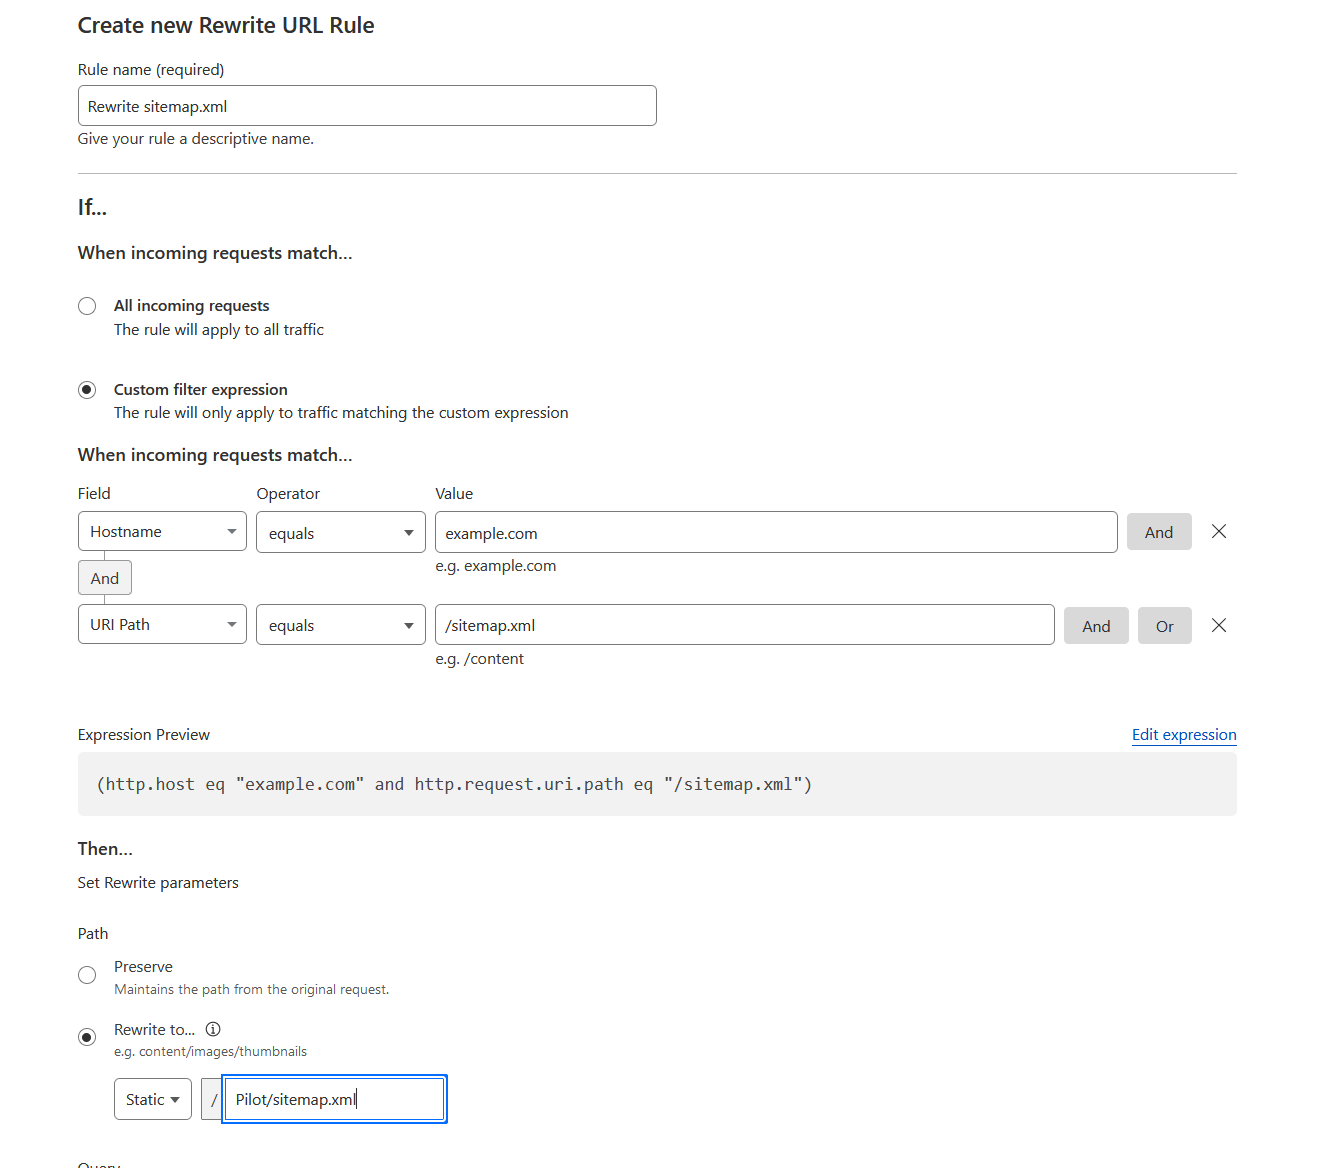Viewport: 1317px width, 1168px height.
Task: Focus the Rule name input field
Action: [367, 106]
